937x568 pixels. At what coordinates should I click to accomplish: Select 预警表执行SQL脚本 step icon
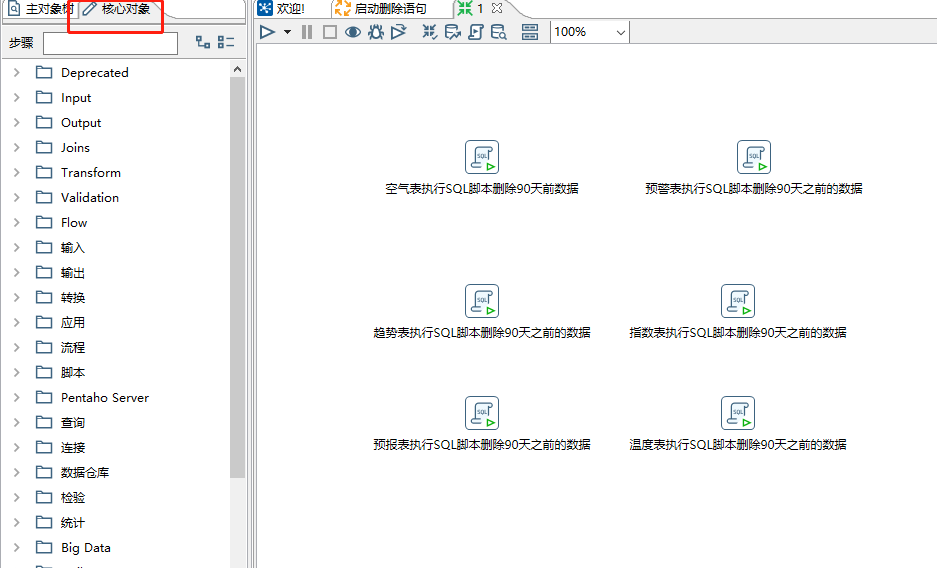pyautogui.click(x=754, y=157)
